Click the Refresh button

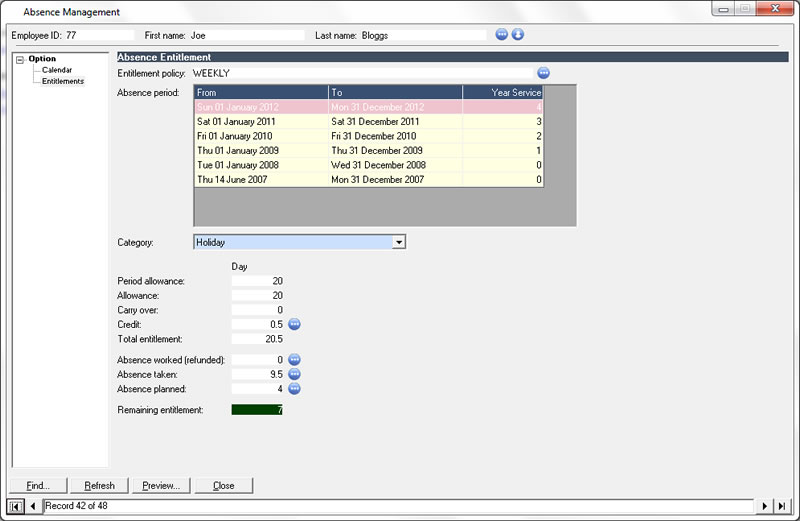[100, 486]
